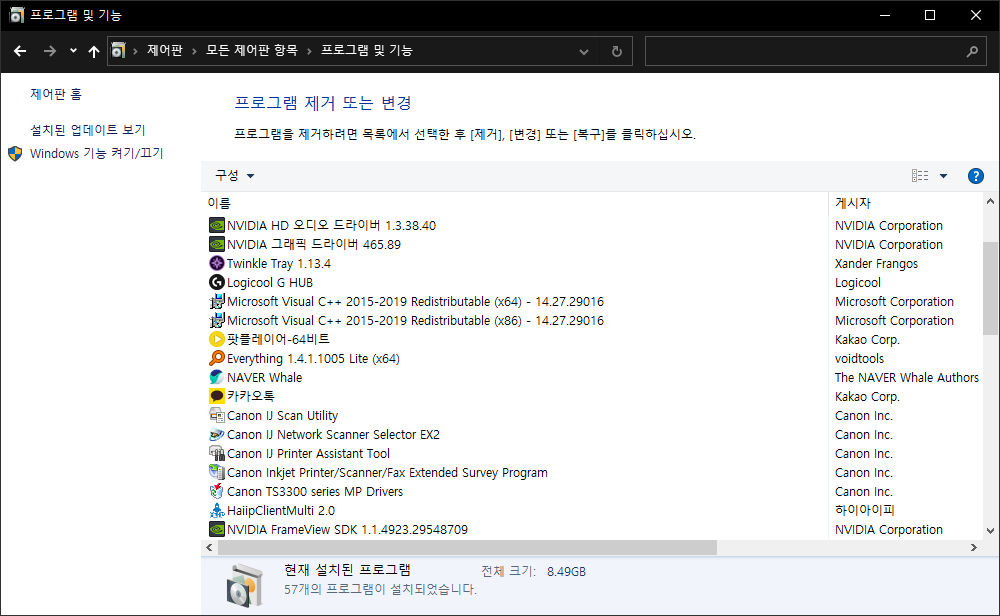Open Windows 기능 켜기/끄기 link
This screenshot has width=1000, height=616.
(96, 153)
